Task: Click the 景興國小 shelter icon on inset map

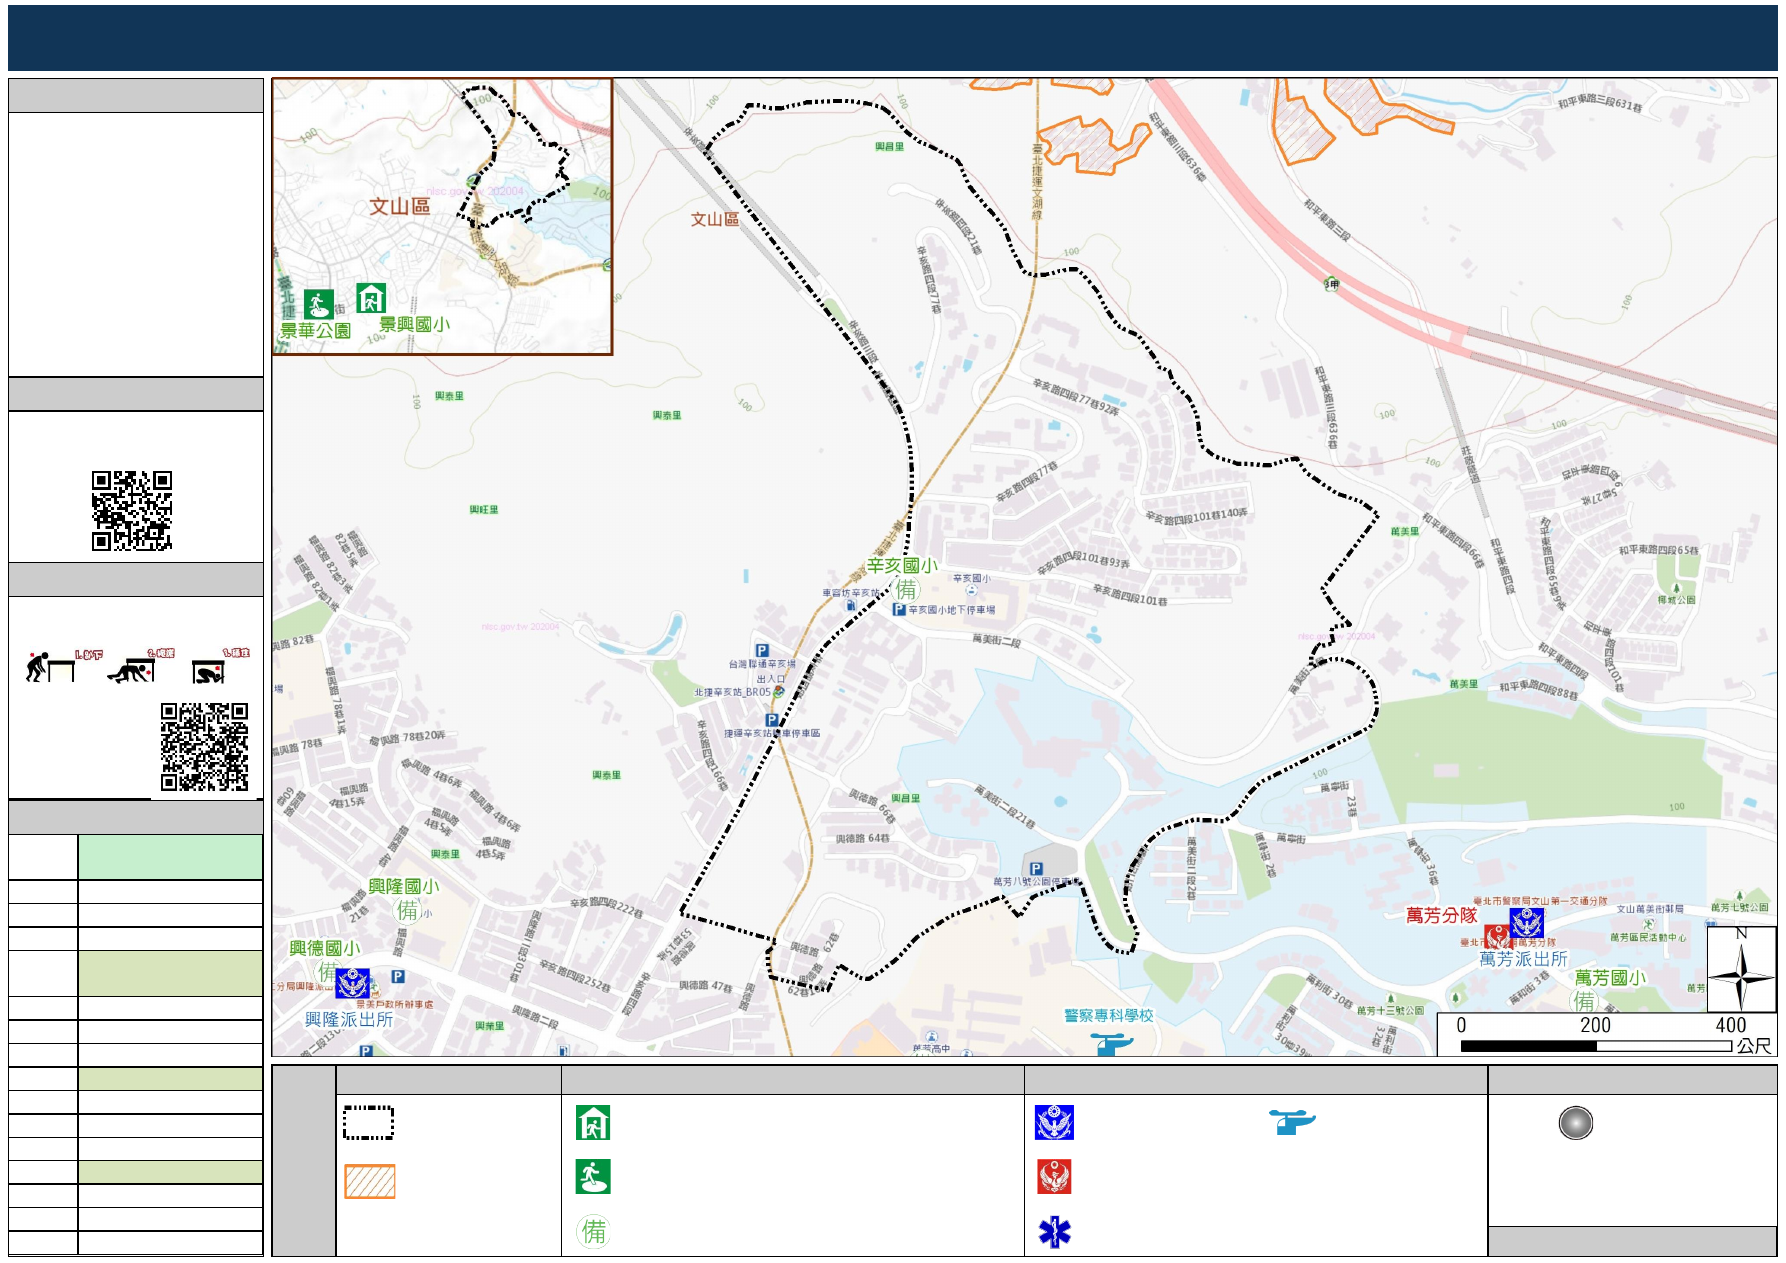Action: point(371,298)
